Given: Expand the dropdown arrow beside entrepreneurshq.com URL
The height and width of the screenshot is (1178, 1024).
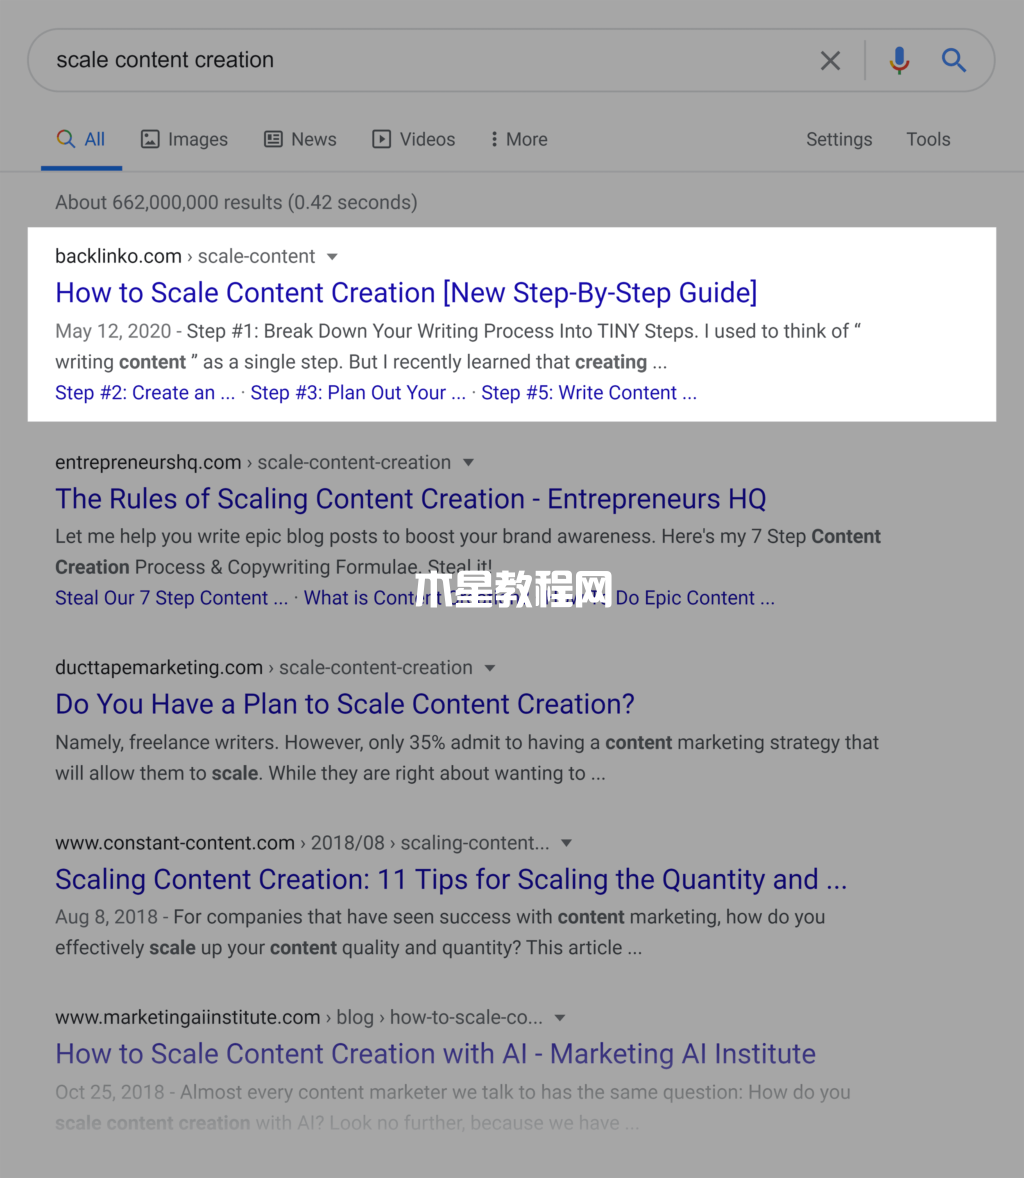Looking at the screenshot, I should pos(468,463).
